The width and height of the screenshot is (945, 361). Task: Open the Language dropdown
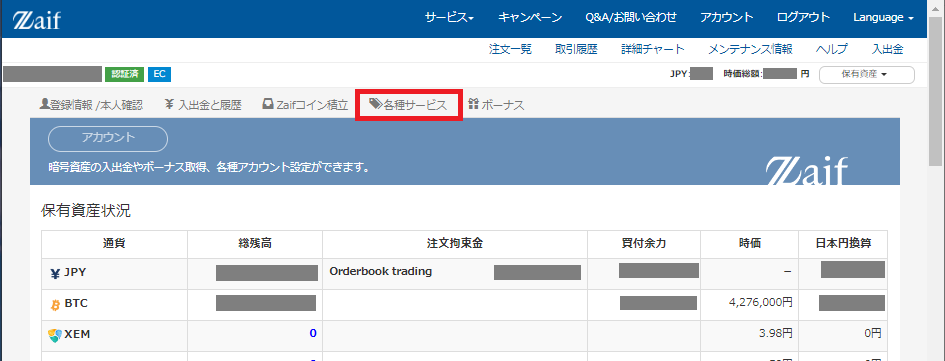click(884, 17)
